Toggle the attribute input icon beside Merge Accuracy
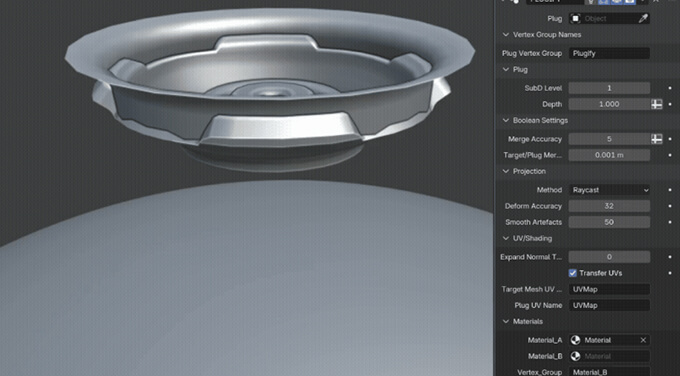680x376 pixels. point(657,139)
